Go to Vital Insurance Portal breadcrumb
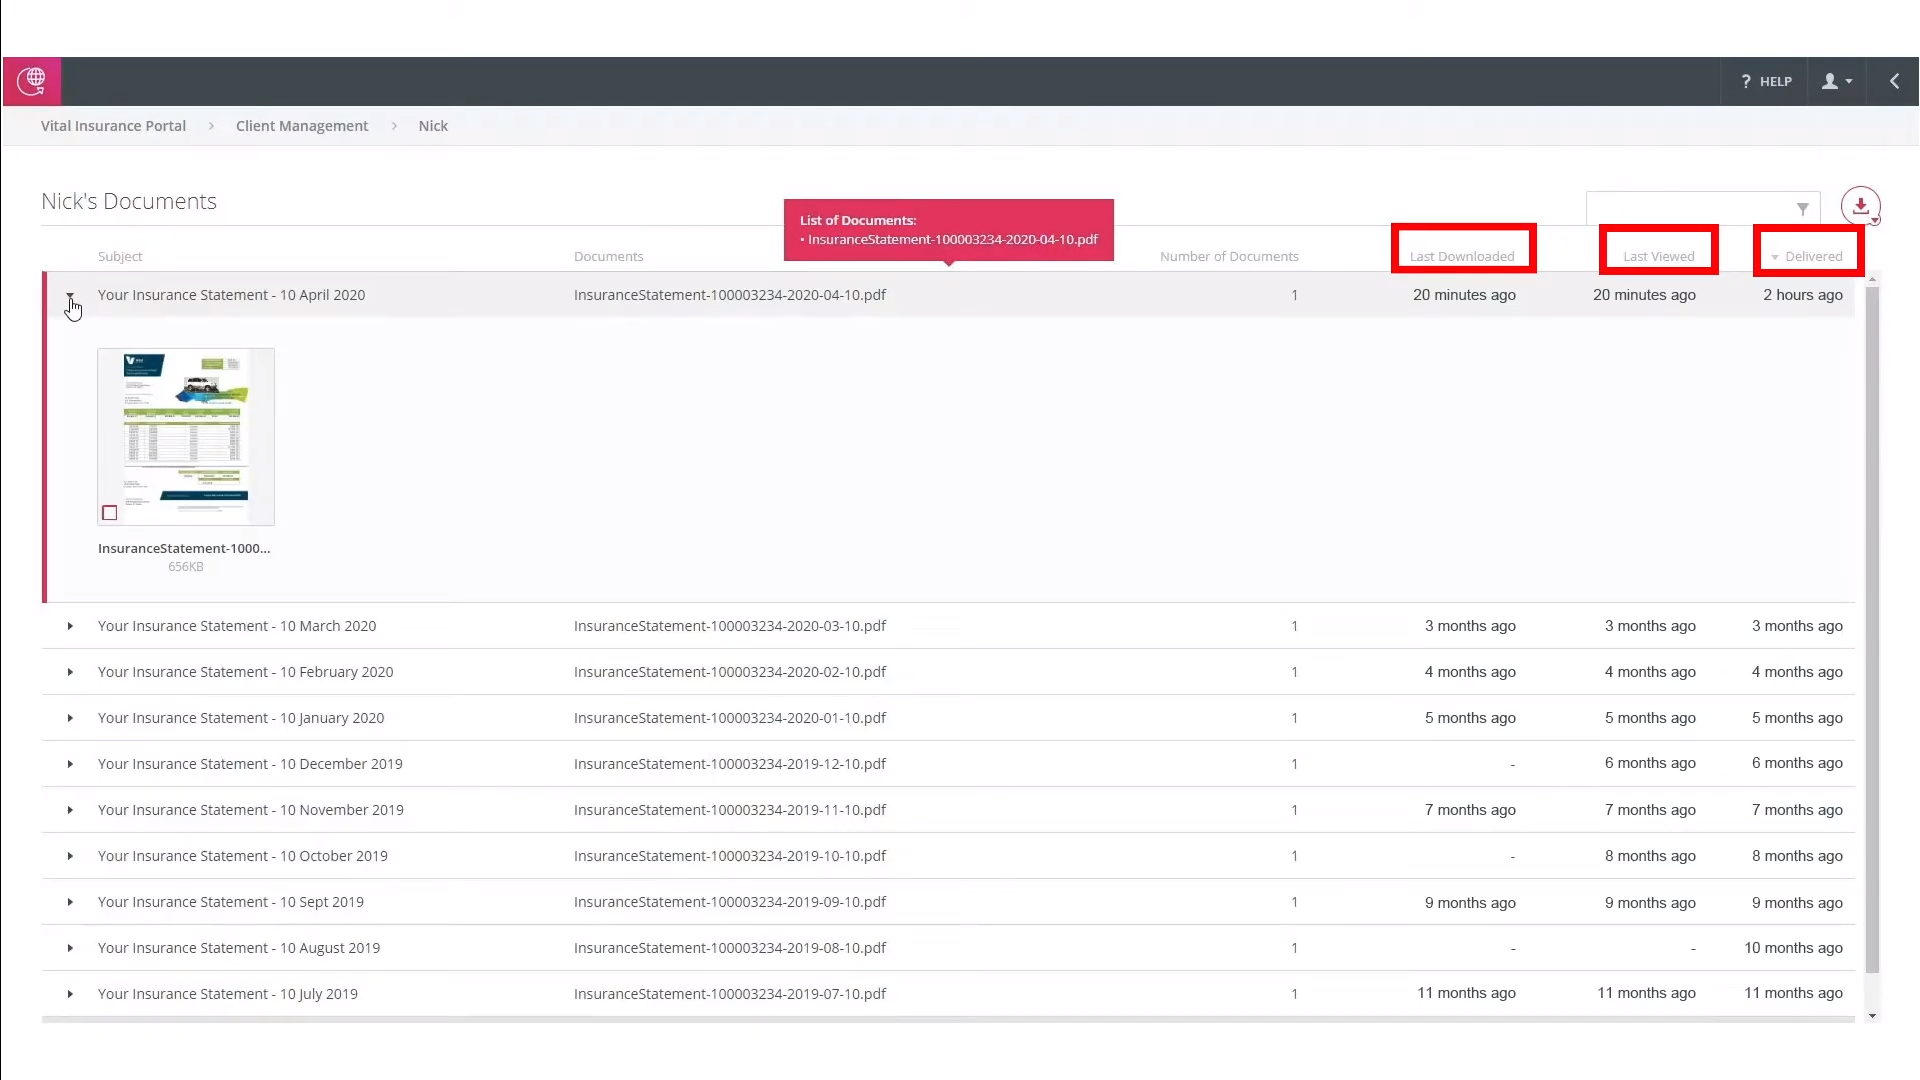Image resolution: width=1920 pixels, height=1080 pixels. pyautogui.click(x=113, y=126)
